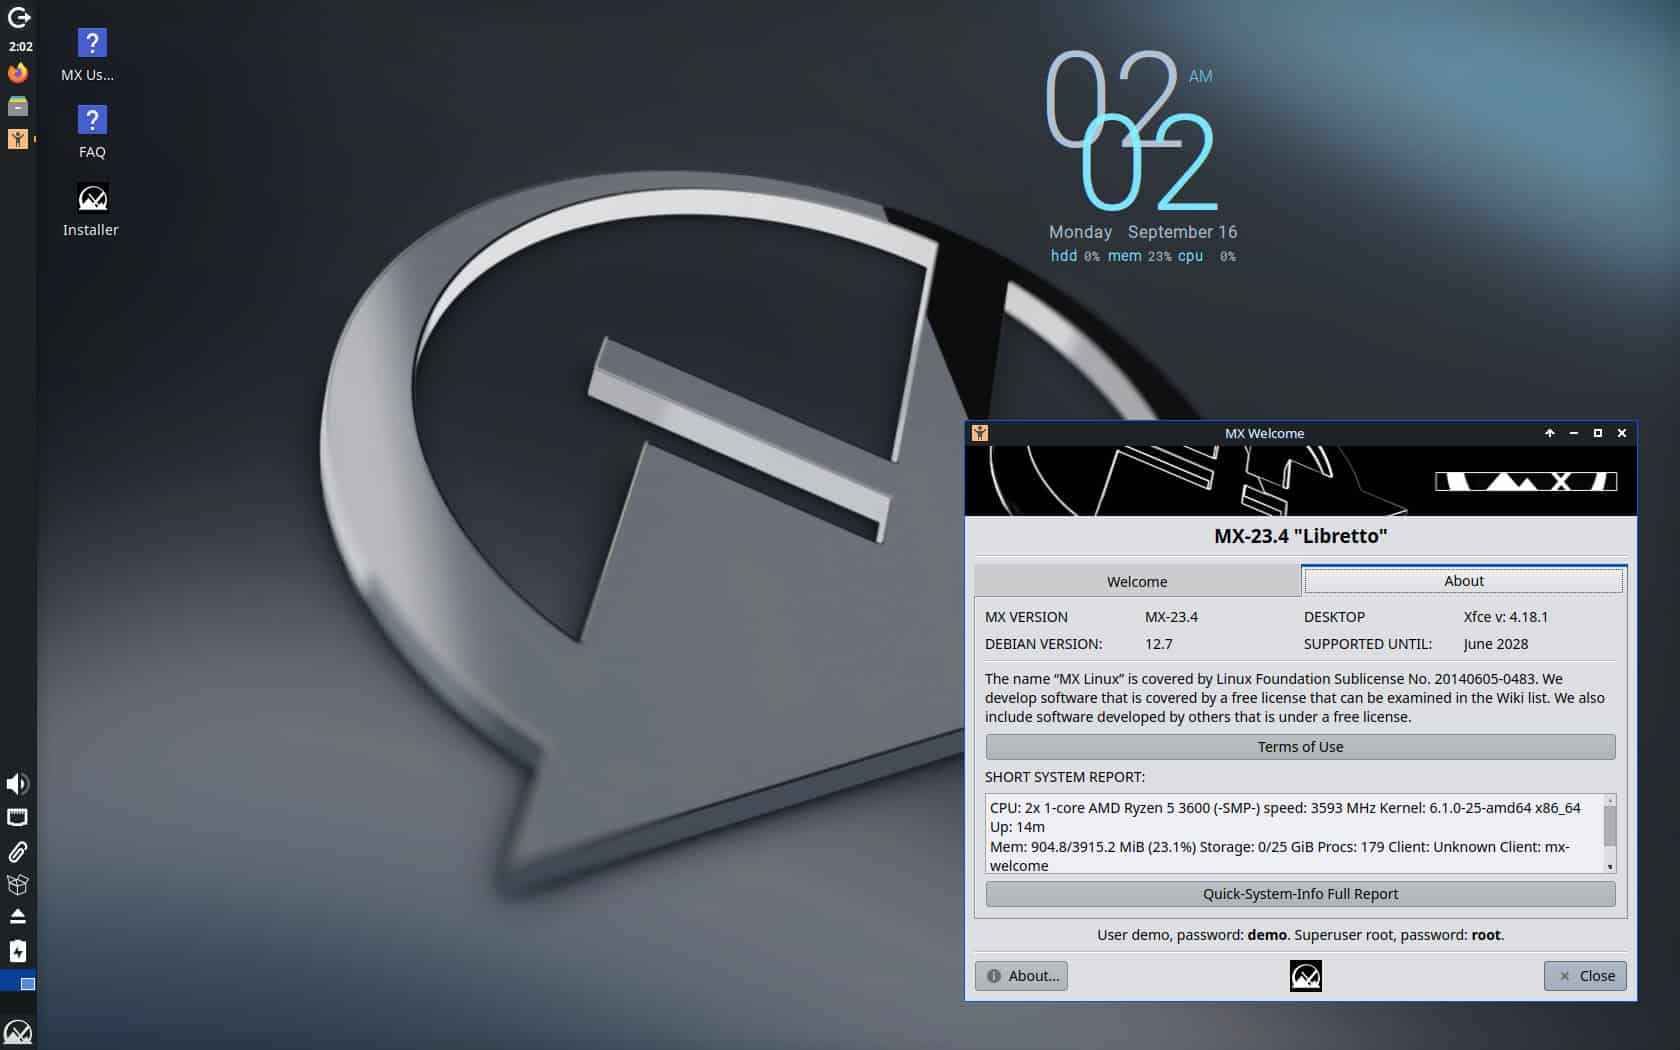Viewport: 1680px width, 1050px height.
Task: Open the power manager battery icon
Action: [17, 950]
